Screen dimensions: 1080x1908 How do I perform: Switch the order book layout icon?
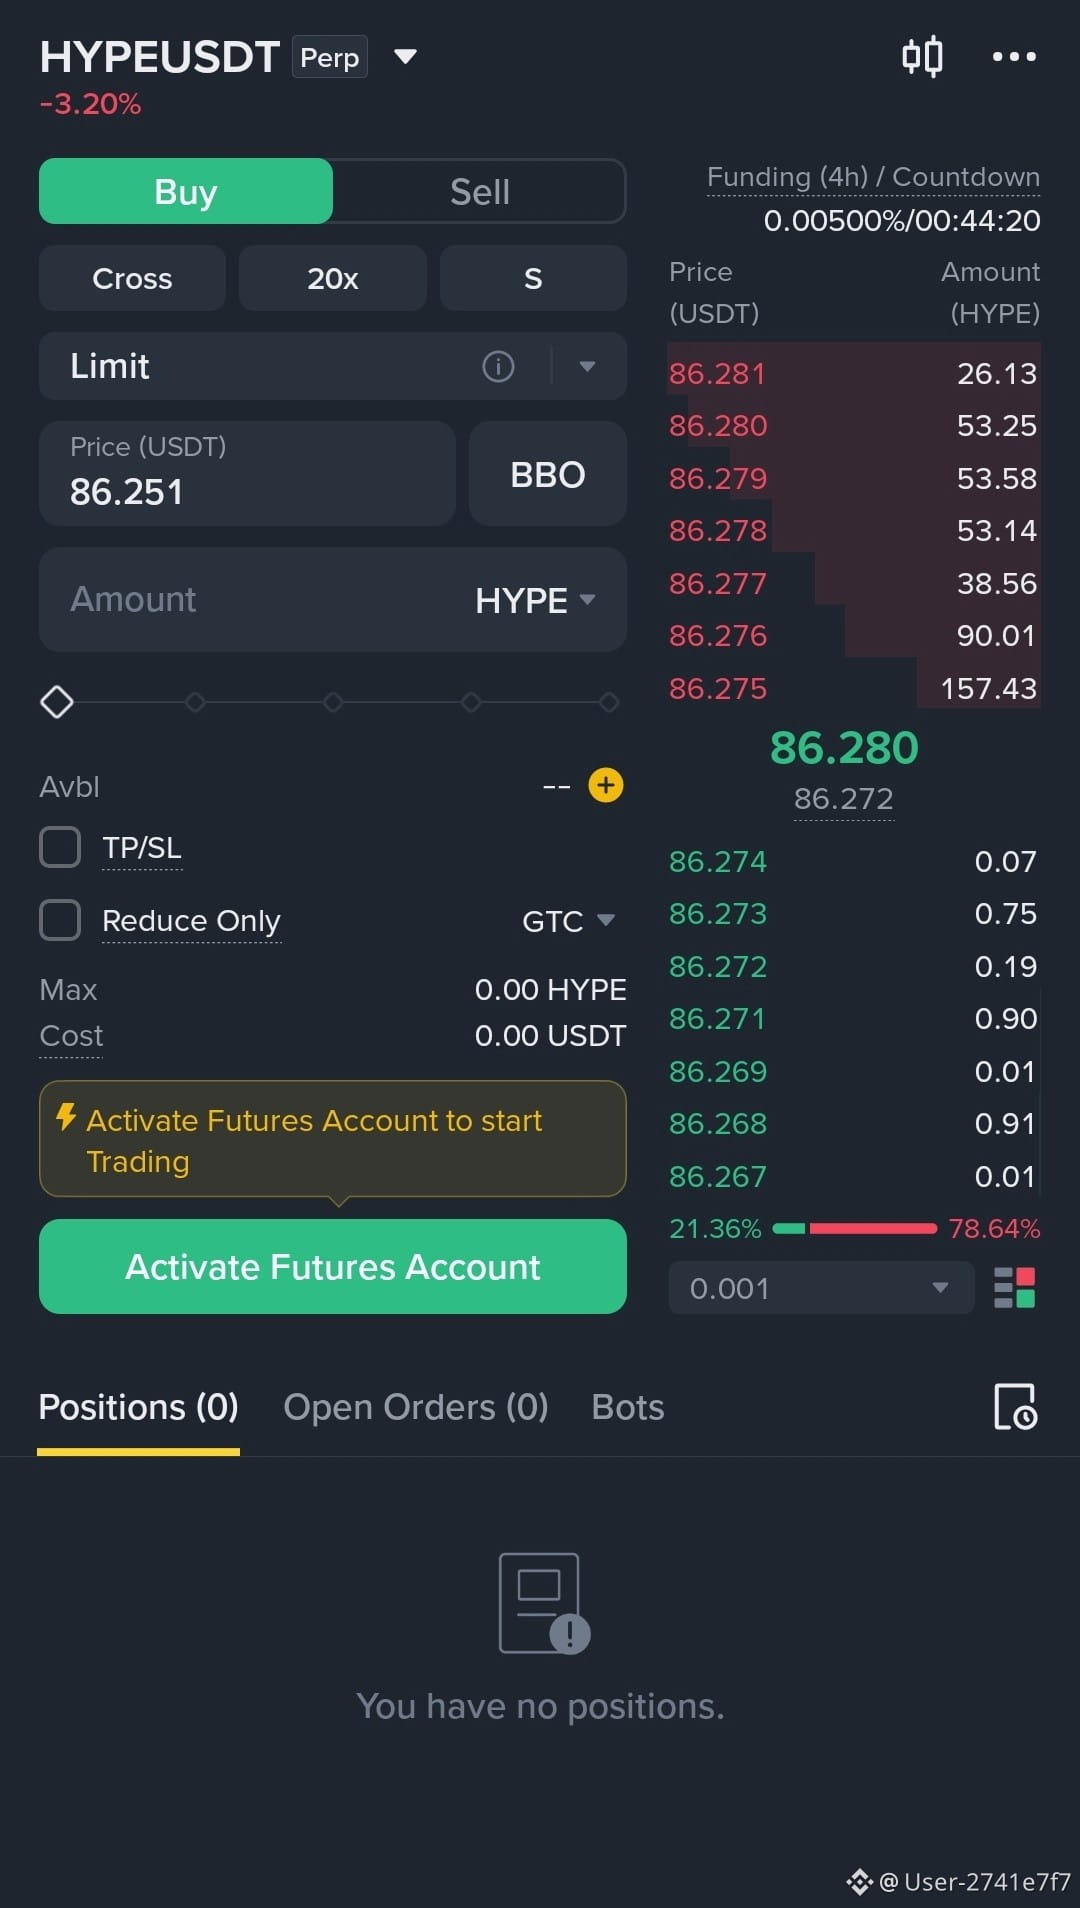[x=1014, y=1288]
